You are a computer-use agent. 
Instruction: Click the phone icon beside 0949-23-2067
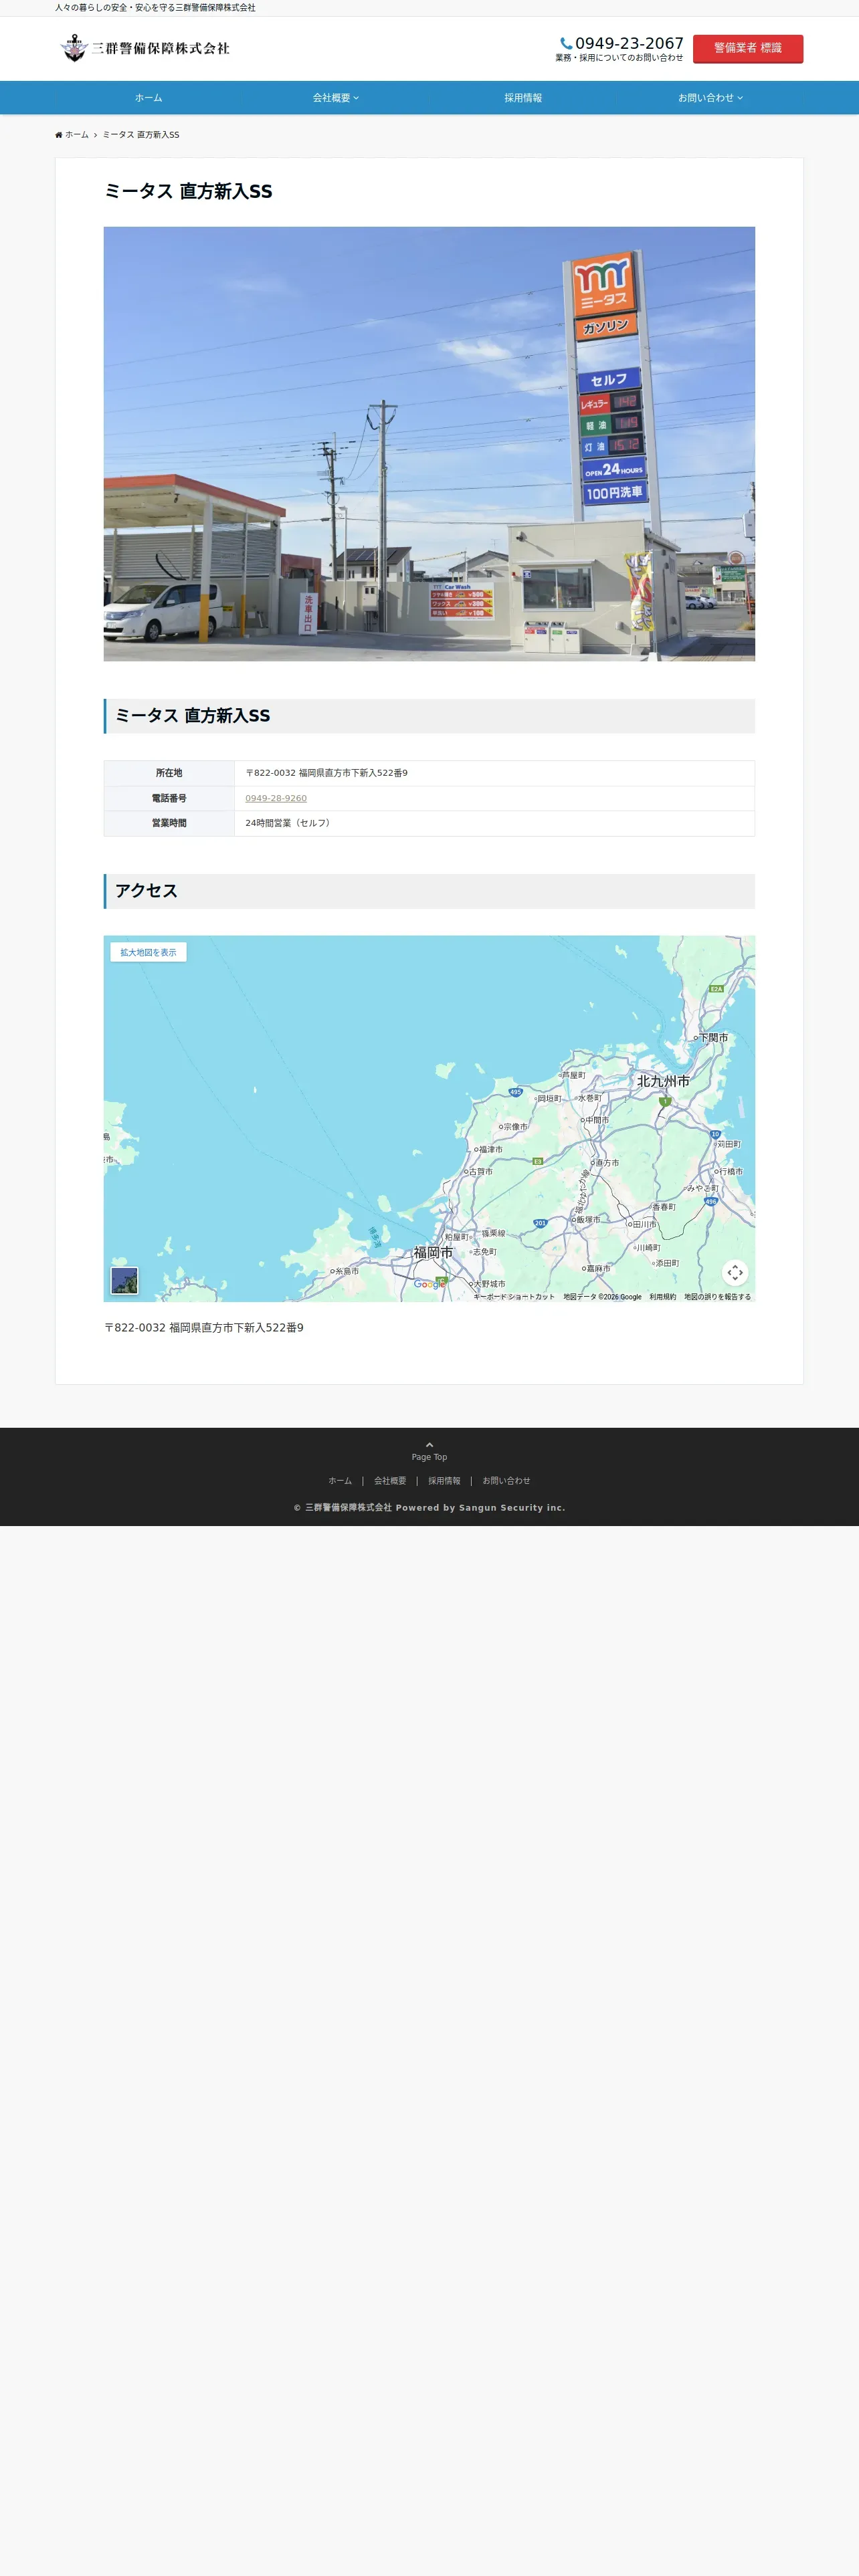(x=566, y=44)
